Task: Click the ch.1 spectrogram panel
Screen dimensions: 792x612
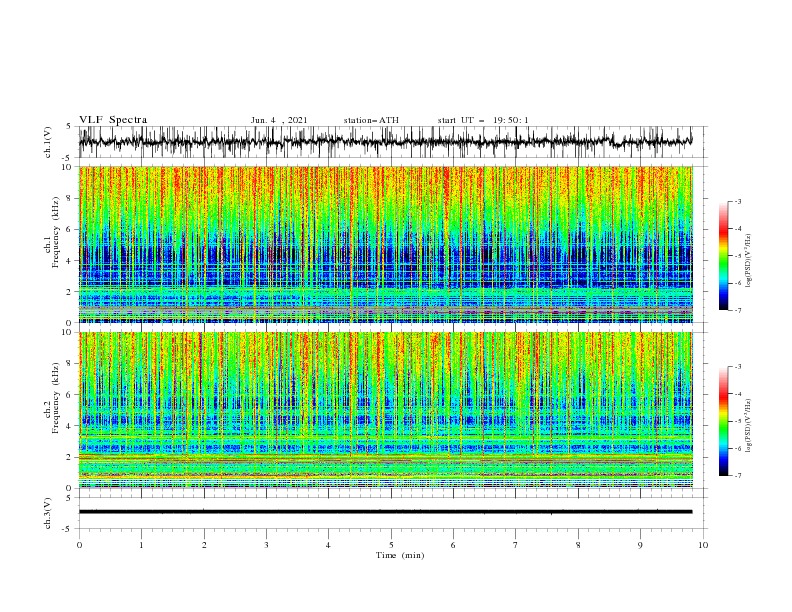Action: point(385,244)
